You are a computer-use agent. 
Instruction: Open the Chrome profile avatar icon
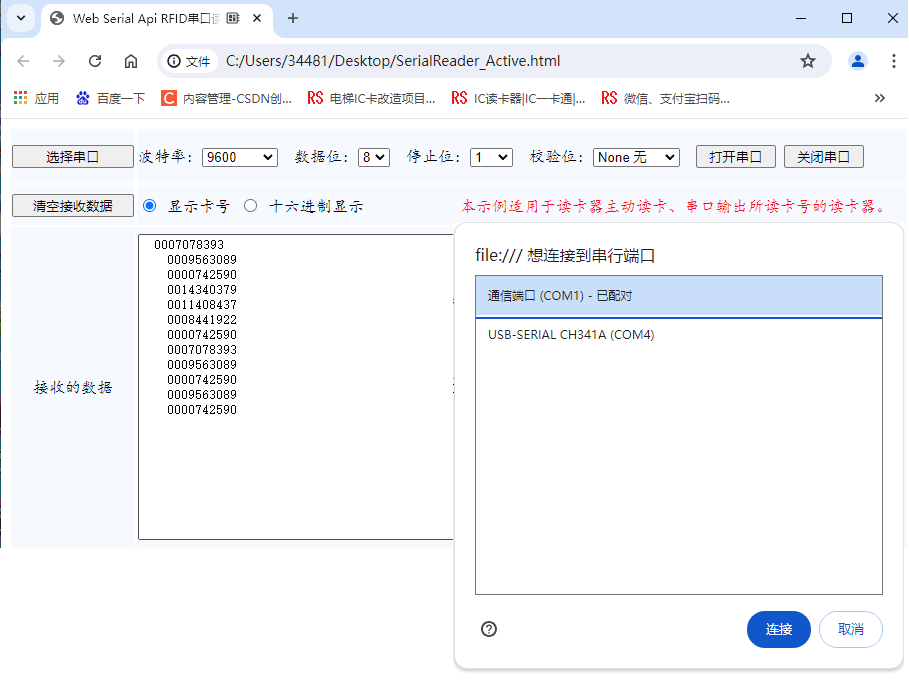[857, 61]
